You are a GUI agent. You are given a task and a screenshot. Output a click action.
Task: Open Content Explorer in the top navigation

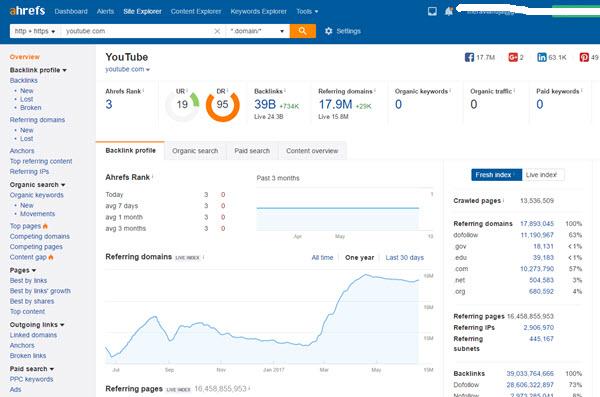196,11
